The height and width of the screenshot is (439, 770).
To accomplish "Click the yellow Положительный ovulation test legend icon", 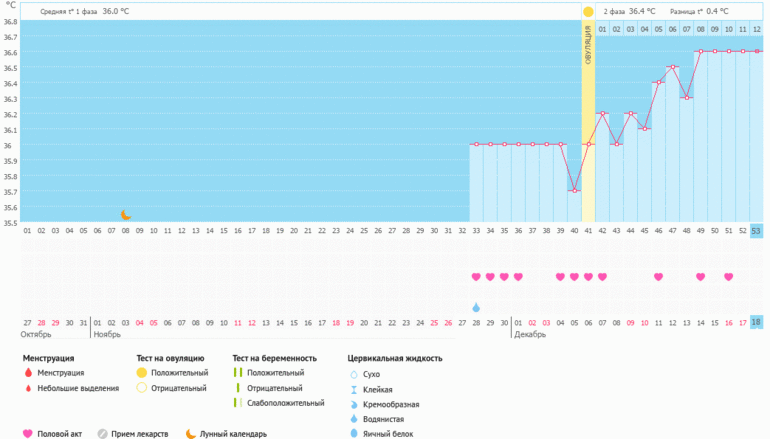I will click(x=141, y=373).
